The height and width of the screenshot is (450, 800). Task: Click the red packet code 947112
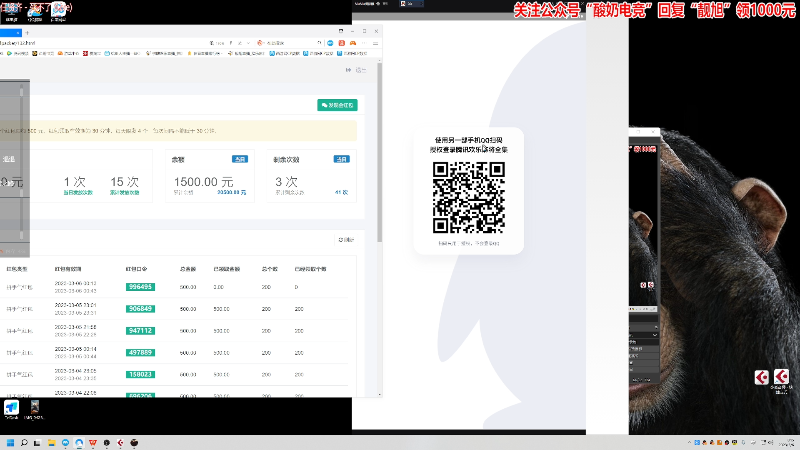click(140, 331)
